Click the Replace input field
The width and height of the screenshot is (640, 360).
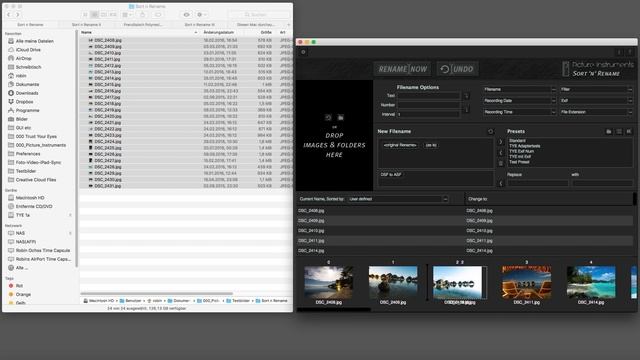538,183
